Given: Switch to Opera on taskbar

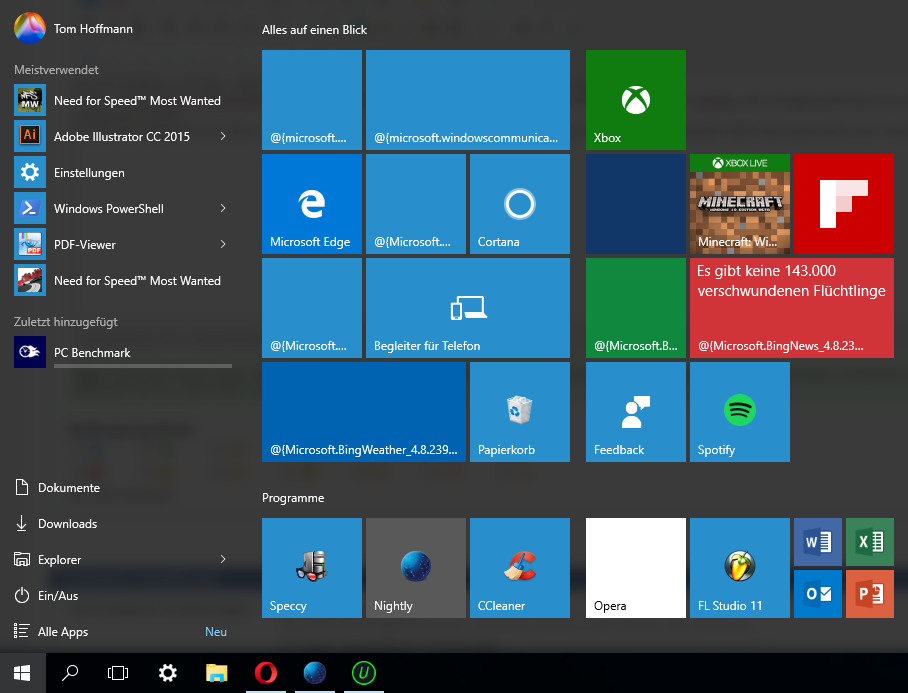Looking at the screenshot, I should (x=266, y=673).
